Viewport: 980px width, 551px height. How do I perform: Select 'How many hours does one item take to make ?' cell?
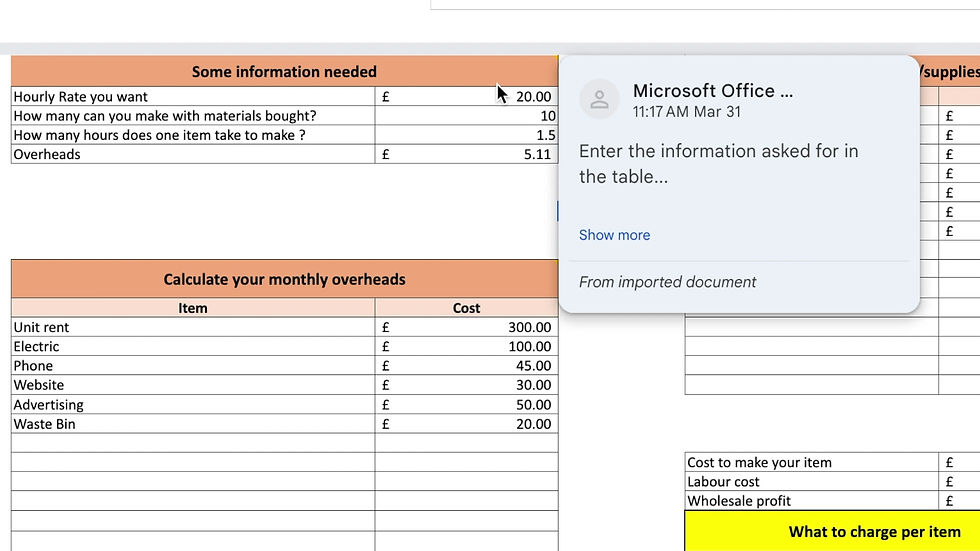click(193, 135)
